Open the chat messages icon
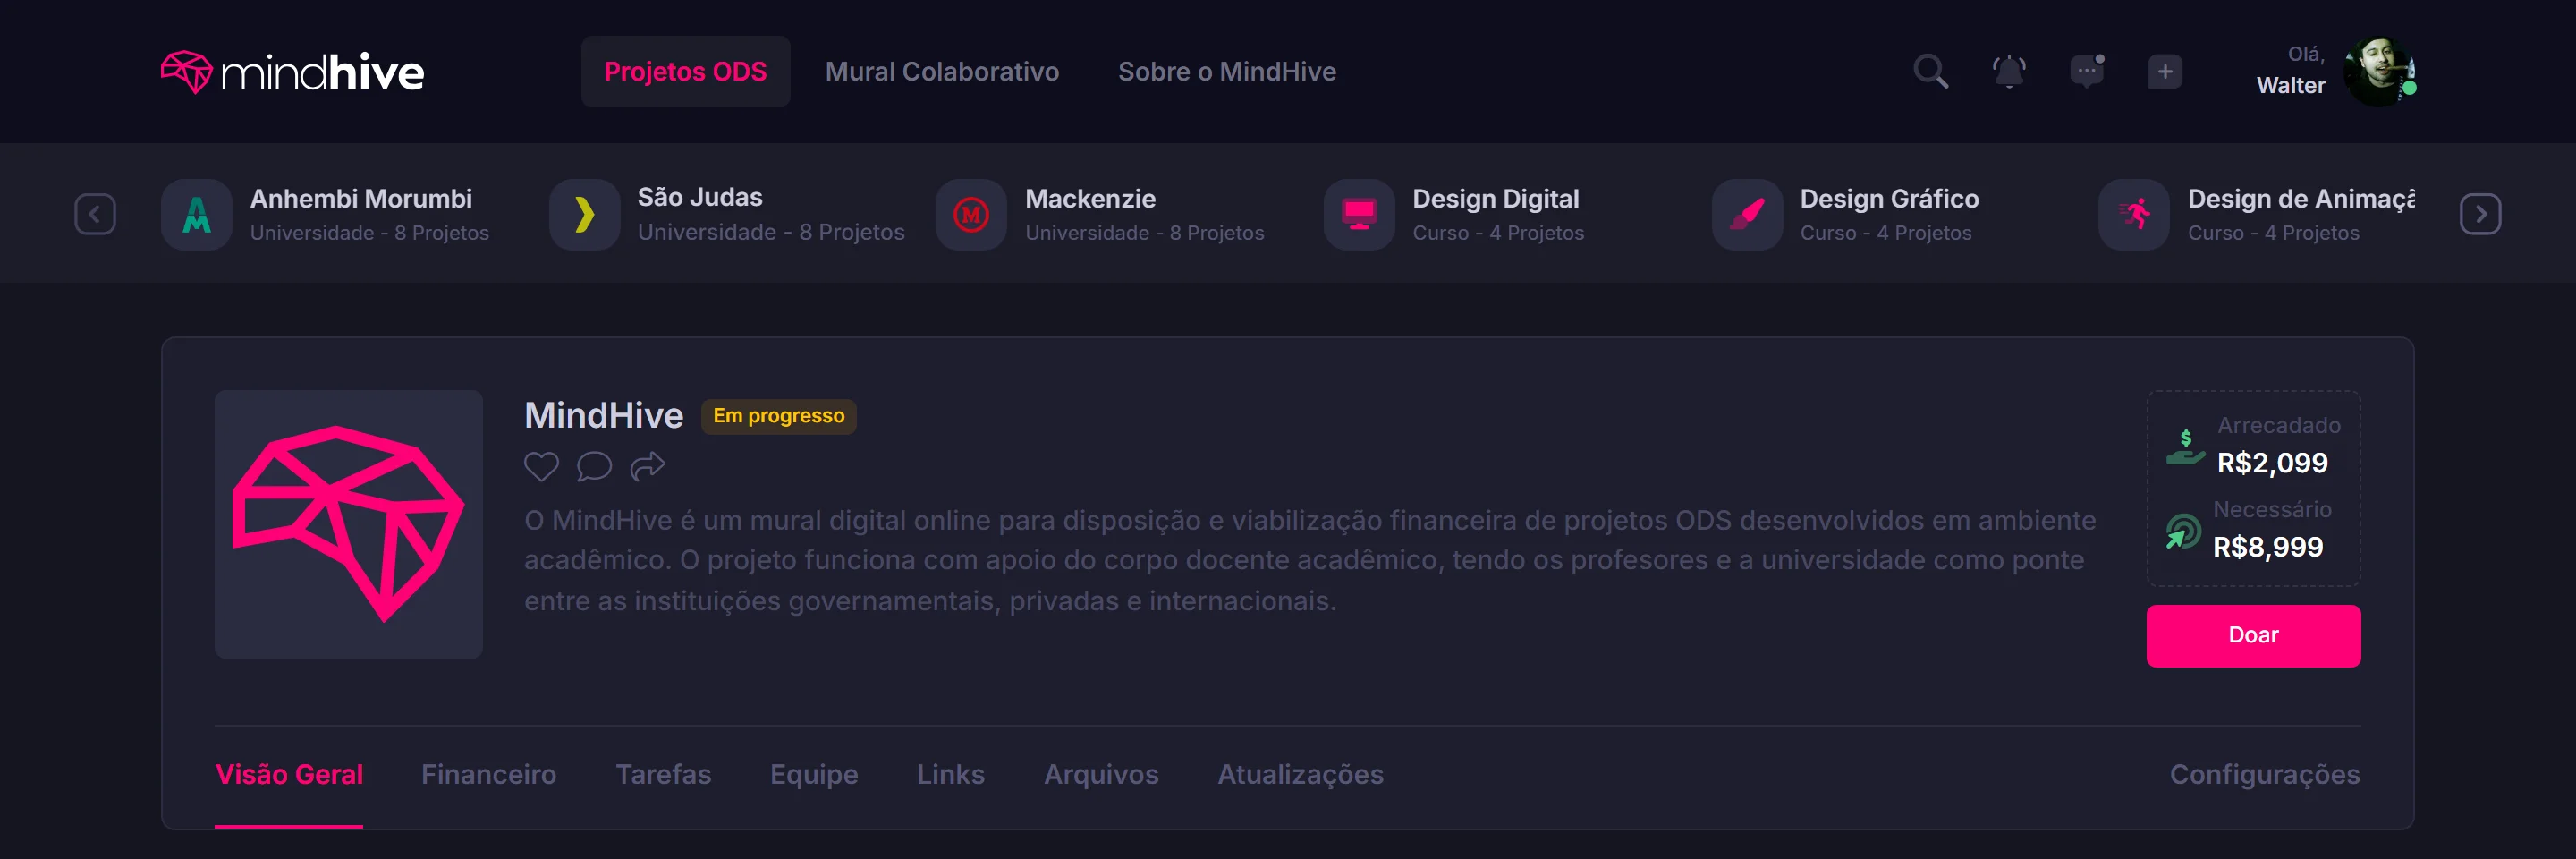The height and width of the screenshot is (859, 2576). coord(2087,72)
